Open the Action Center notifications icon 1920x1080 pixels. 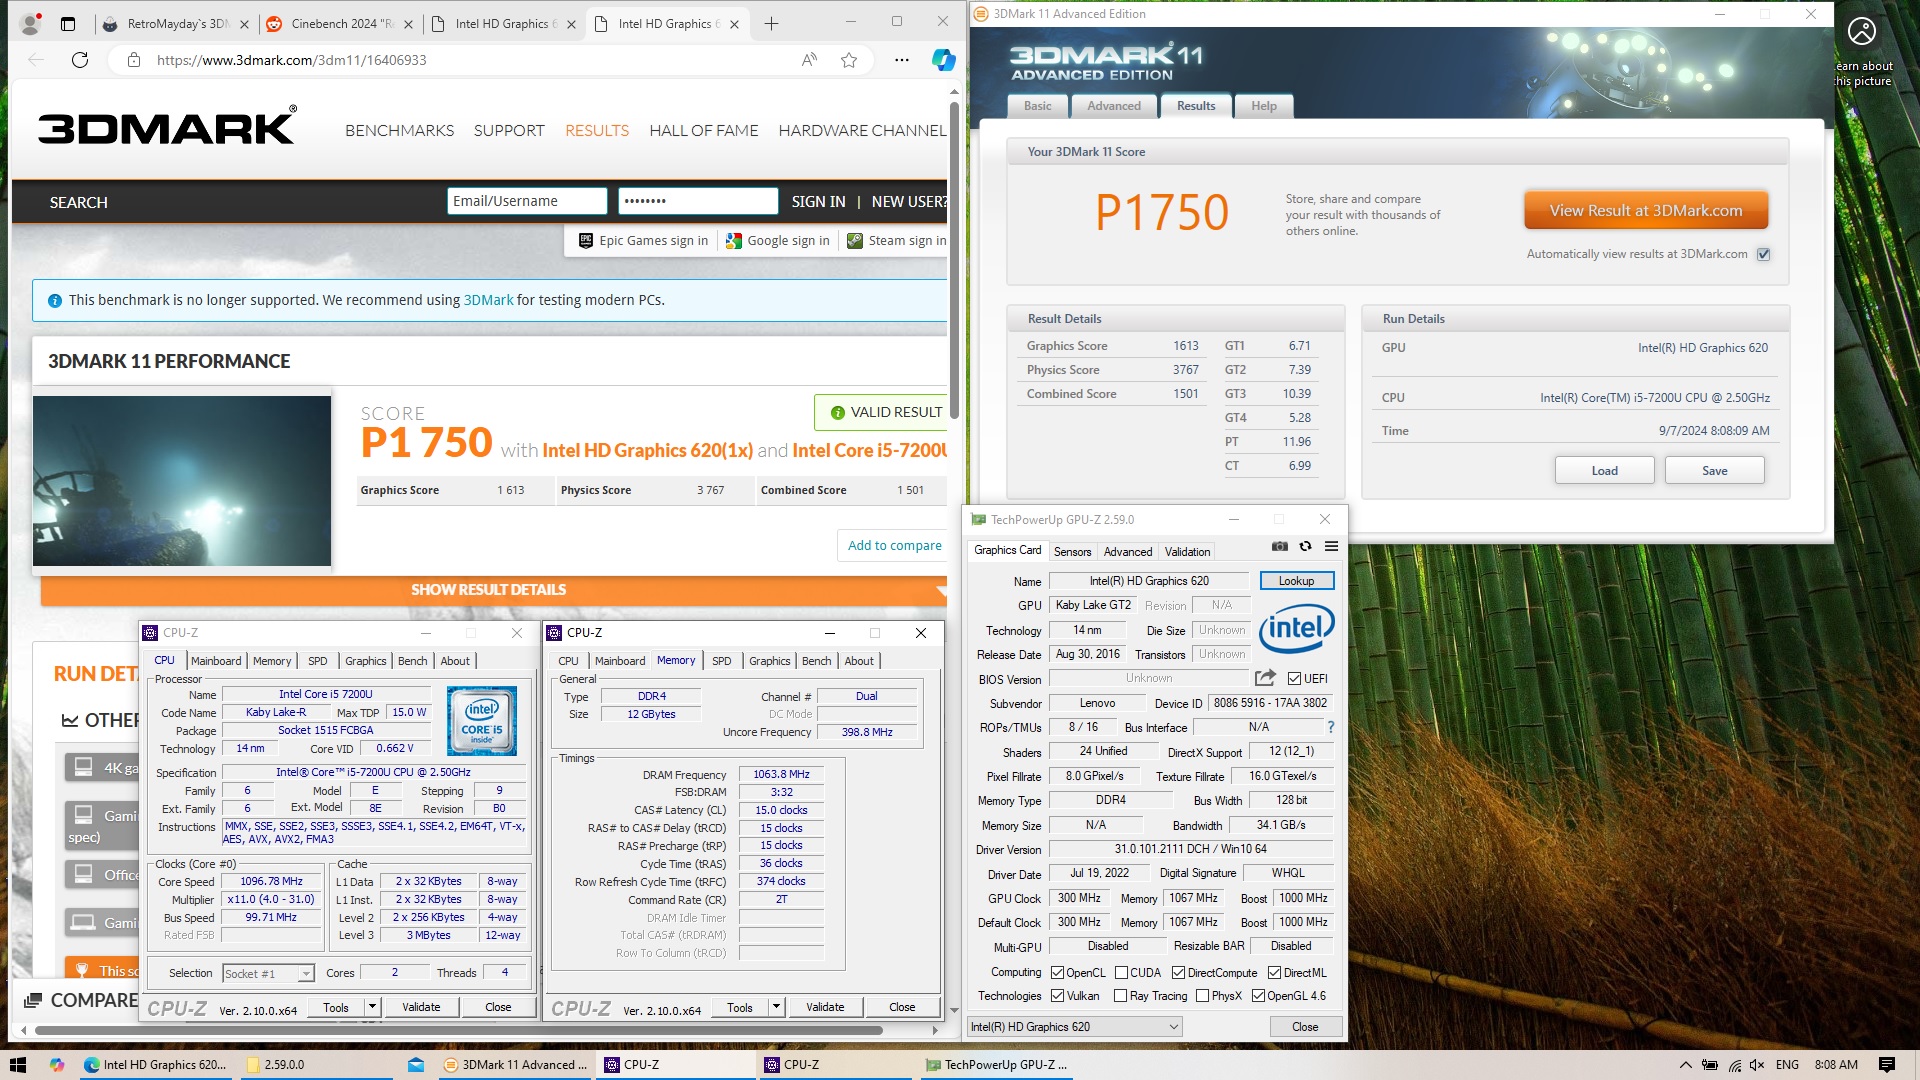coord(1886,1065)
